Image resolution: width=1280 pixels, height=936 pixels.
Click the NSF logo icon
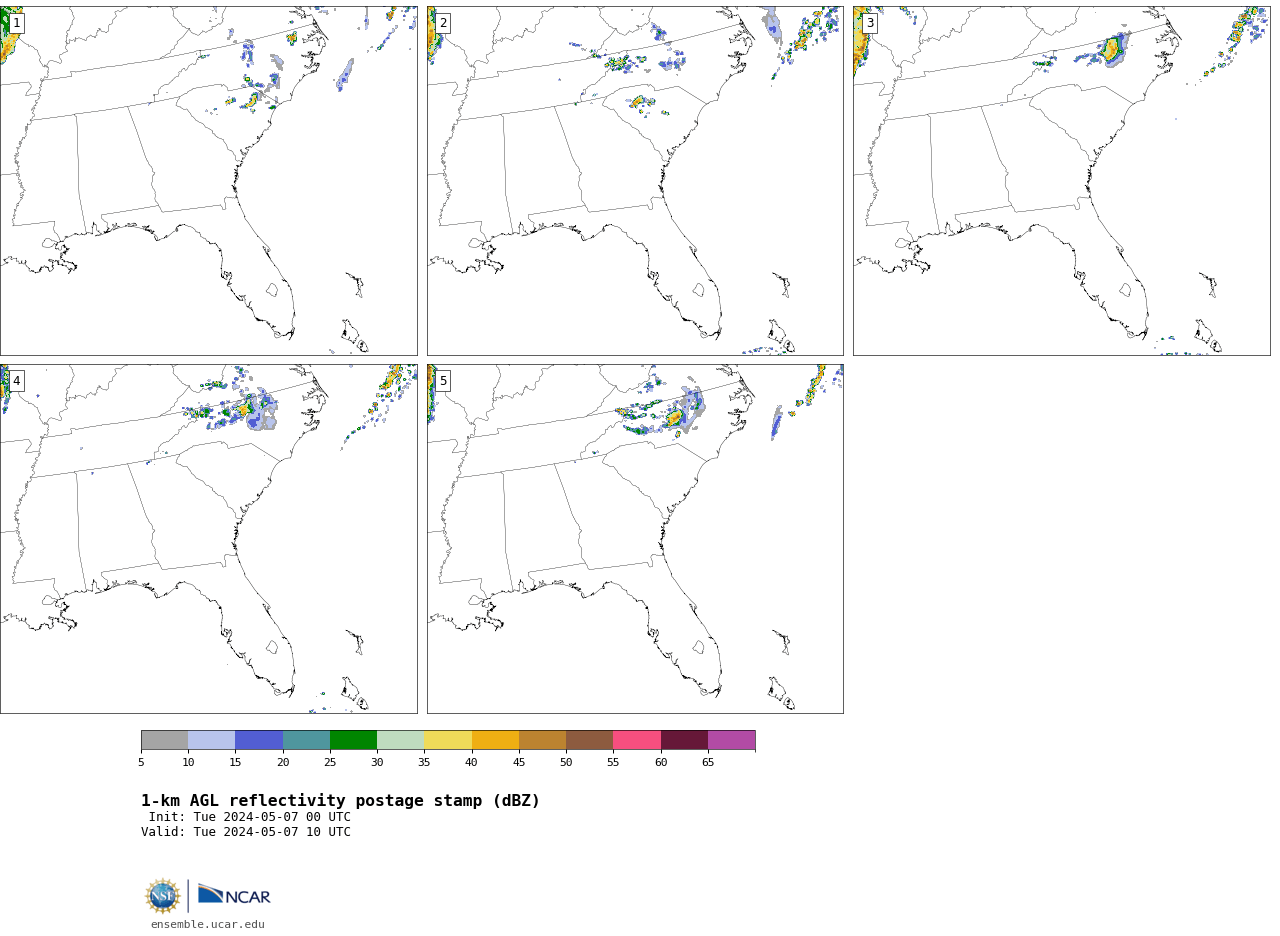[x=163, y=896]
